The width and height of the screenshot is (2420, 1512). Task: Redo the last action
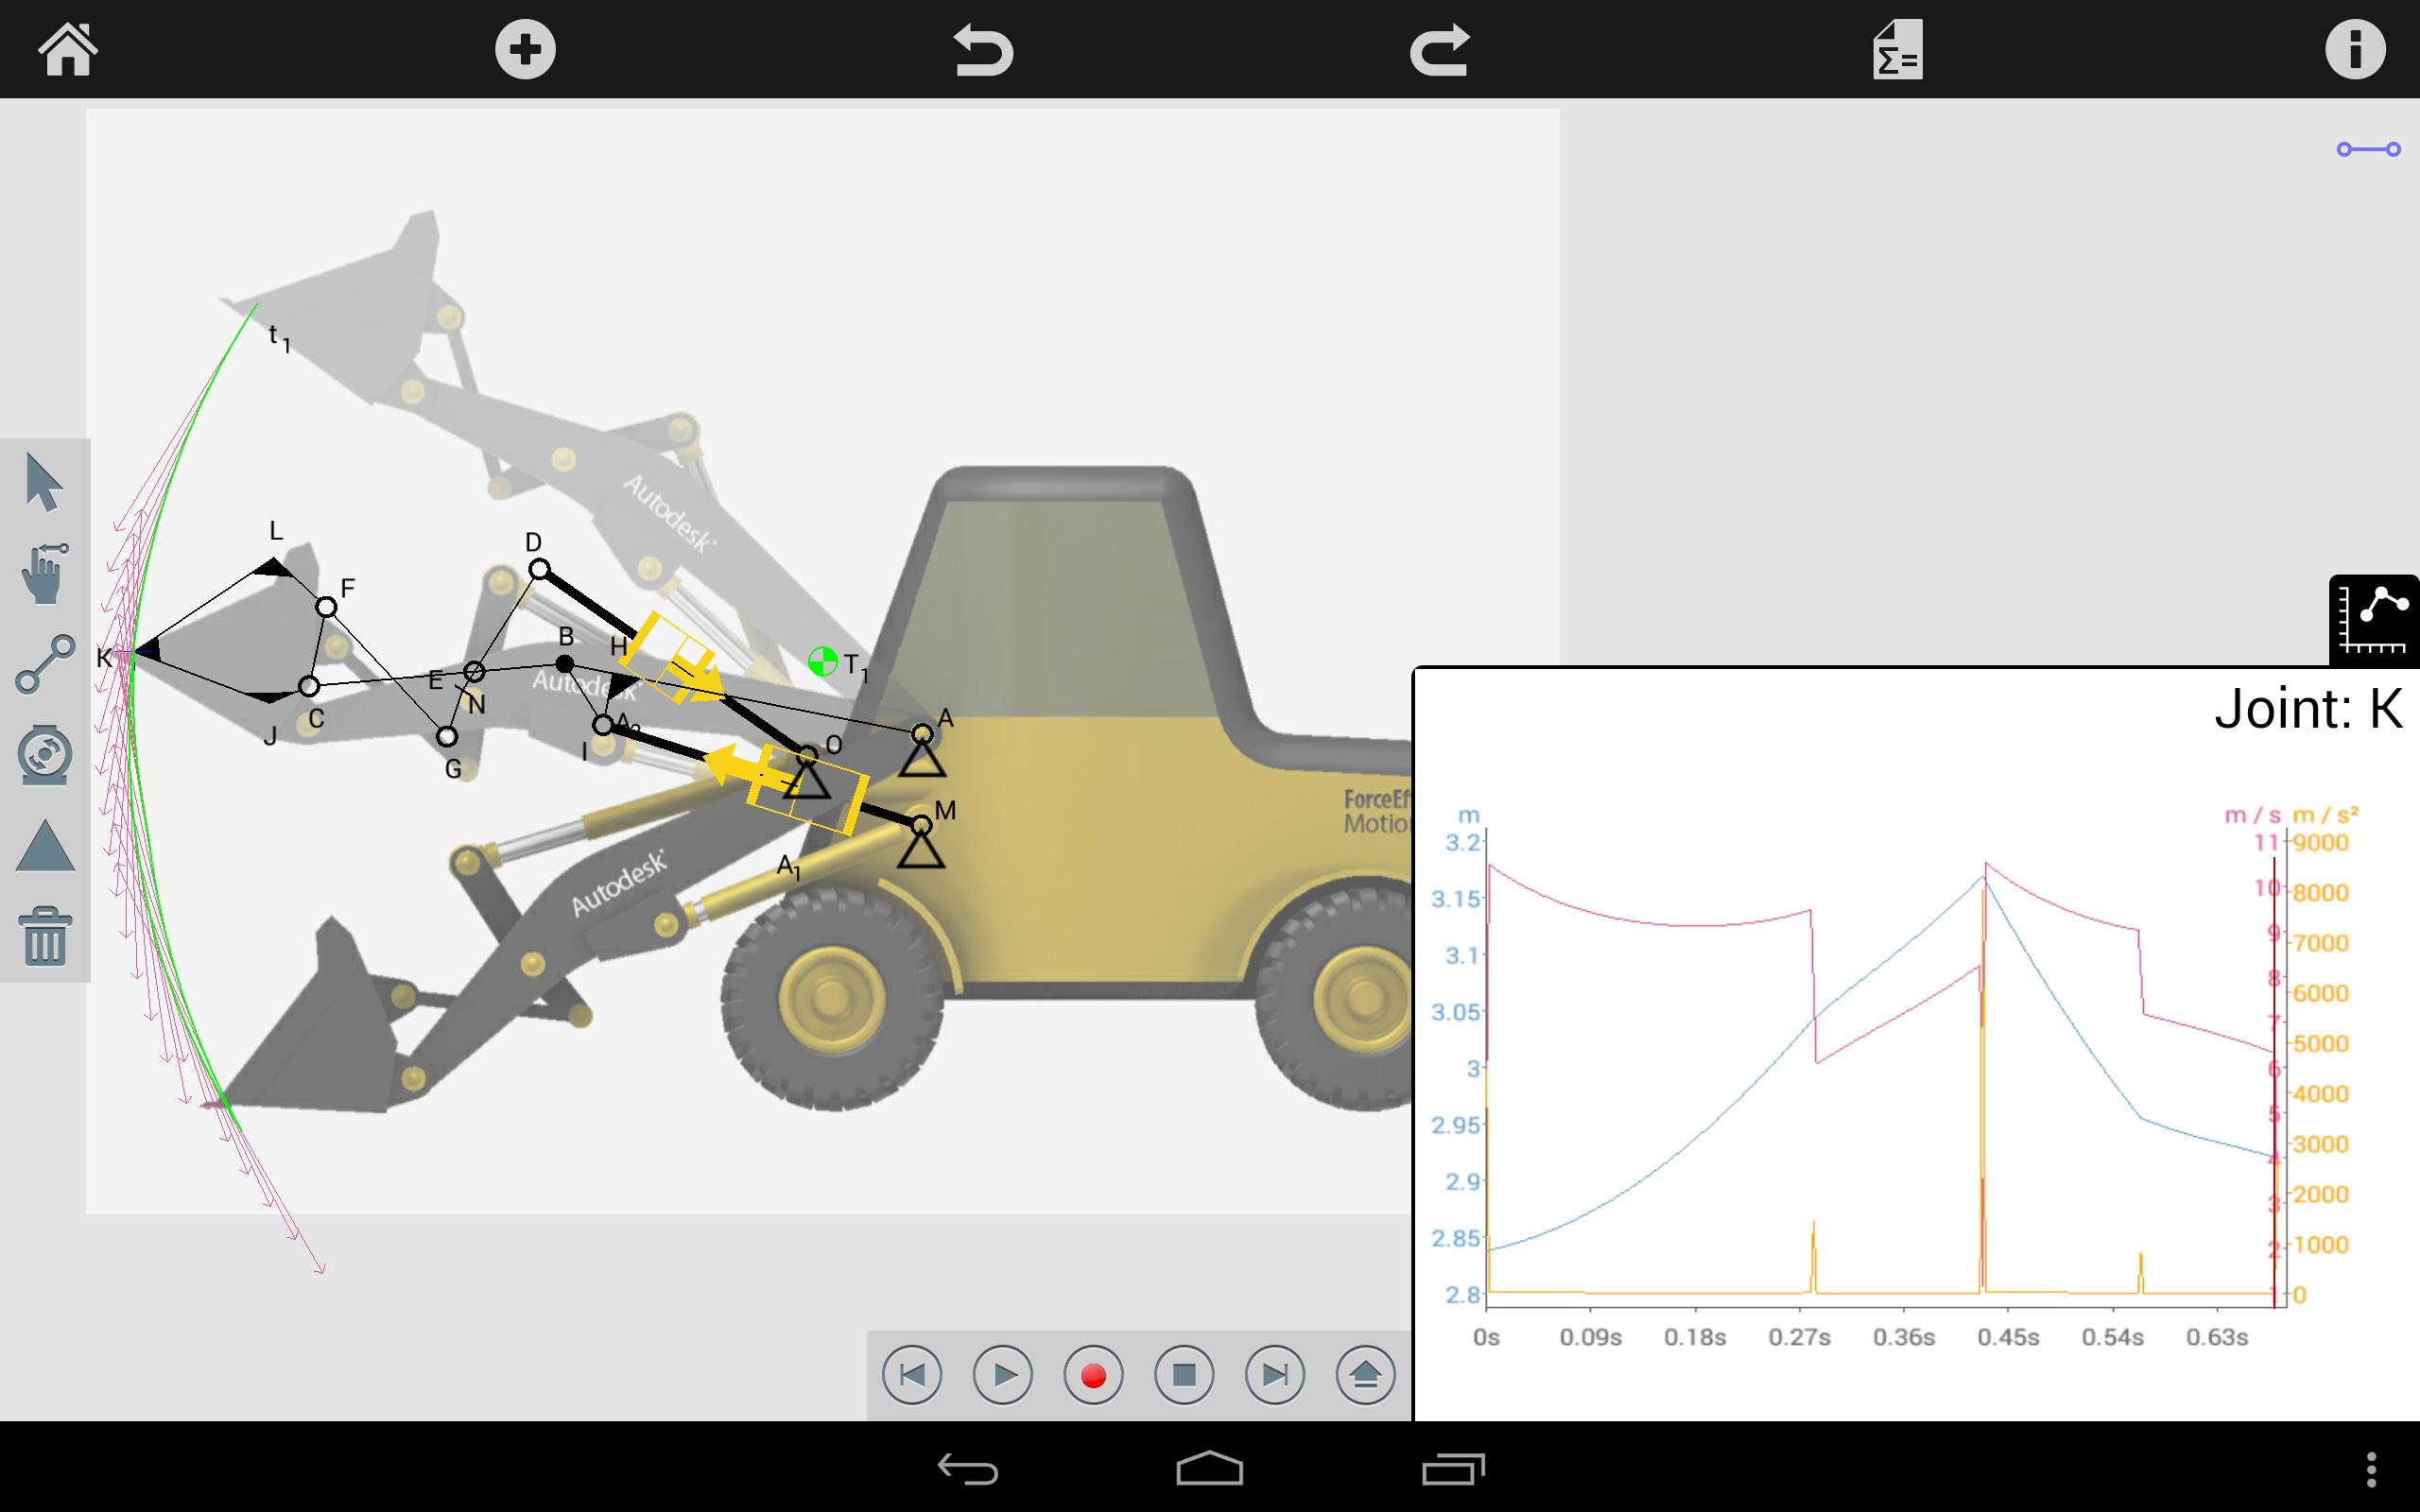(x=1439, y=49)
